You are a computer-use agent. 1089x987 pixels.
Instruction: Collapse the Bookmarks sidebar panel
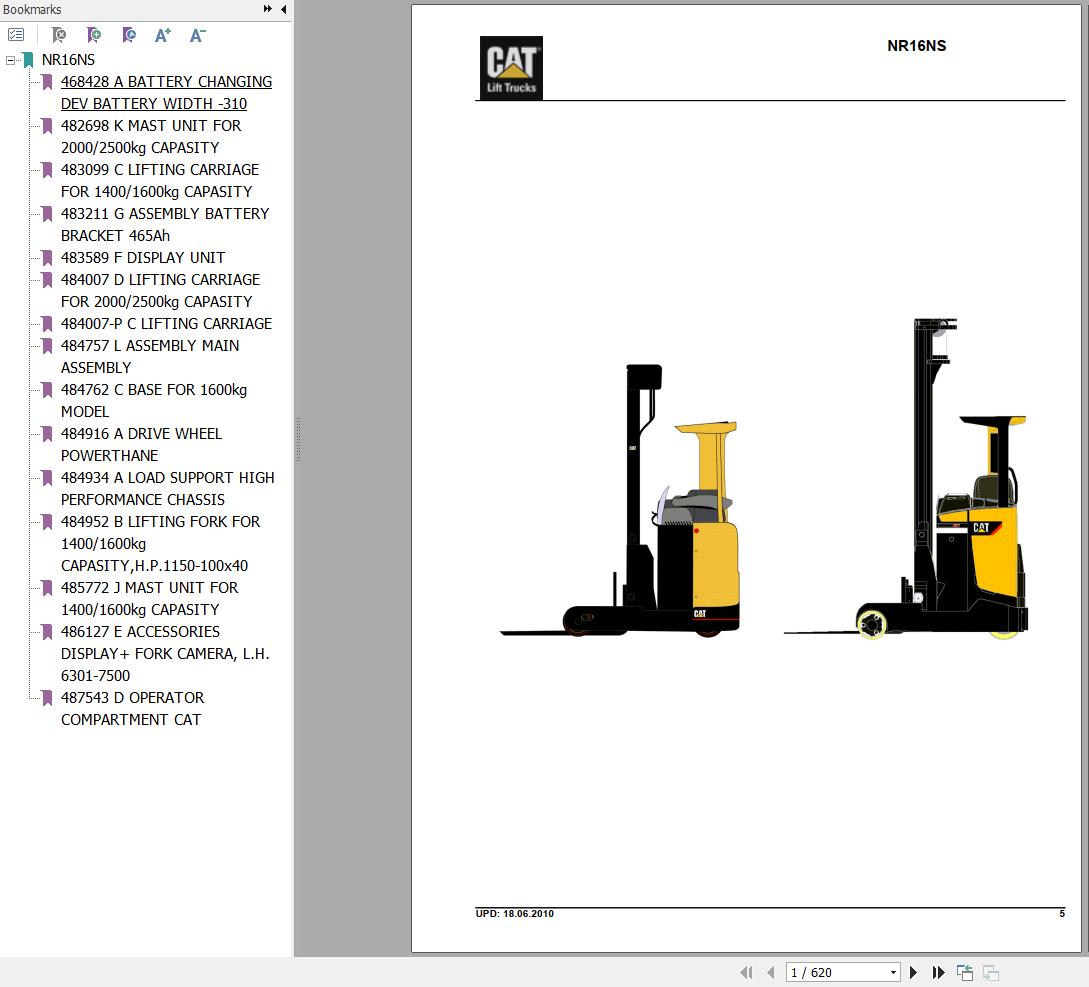pos(282,8)
